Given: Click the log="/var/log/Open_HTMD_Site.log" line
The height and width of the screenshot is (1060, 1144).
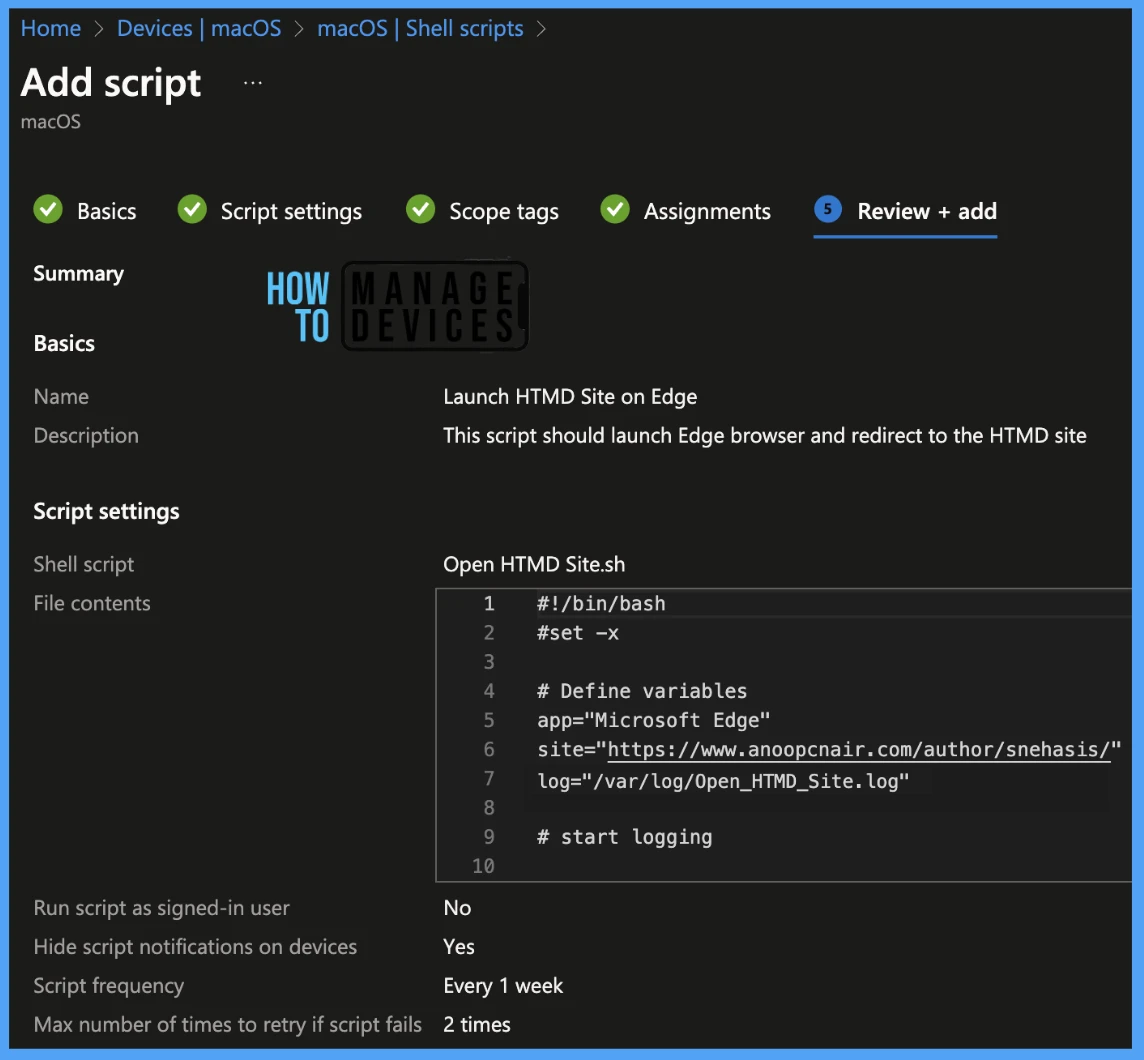Looking at the screenshot, I should (x=723, y=781).
